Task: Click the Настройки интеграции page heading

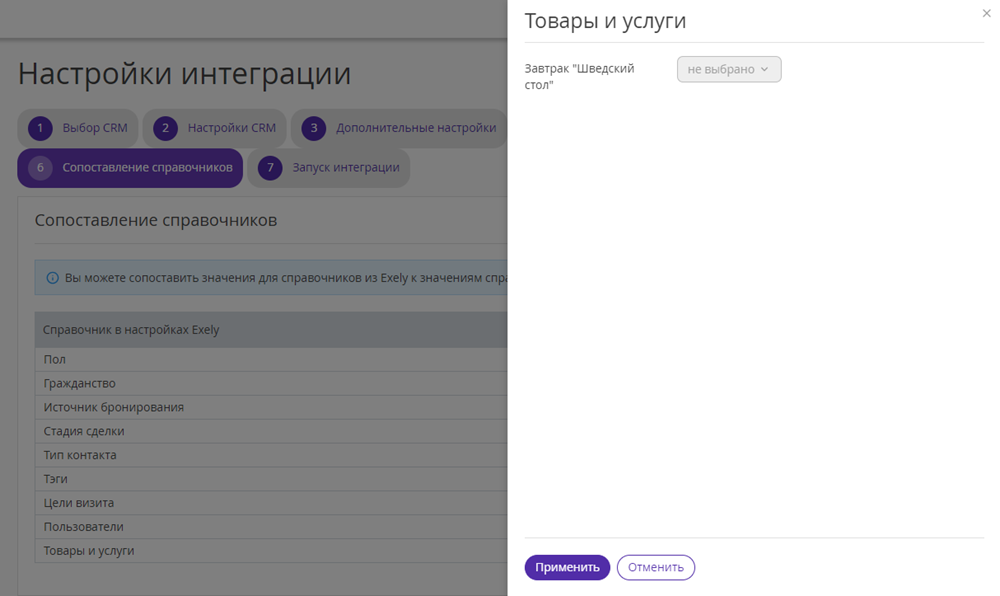Action: (184, 73)
